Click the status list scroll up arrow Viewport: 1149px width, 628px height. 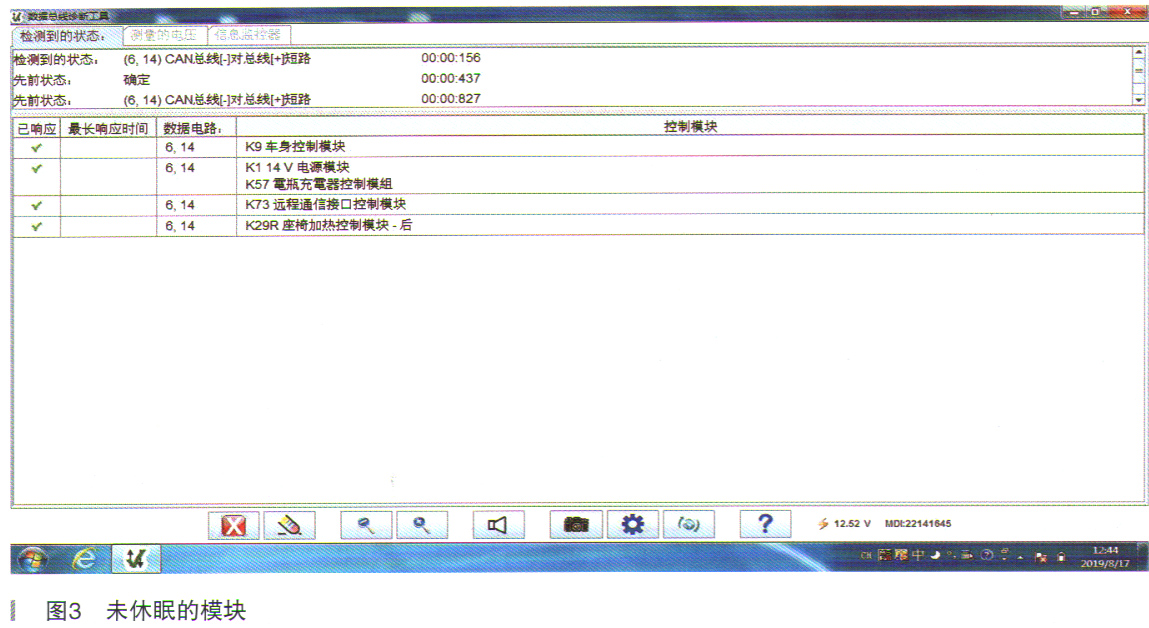click(x=1139, y=53)
